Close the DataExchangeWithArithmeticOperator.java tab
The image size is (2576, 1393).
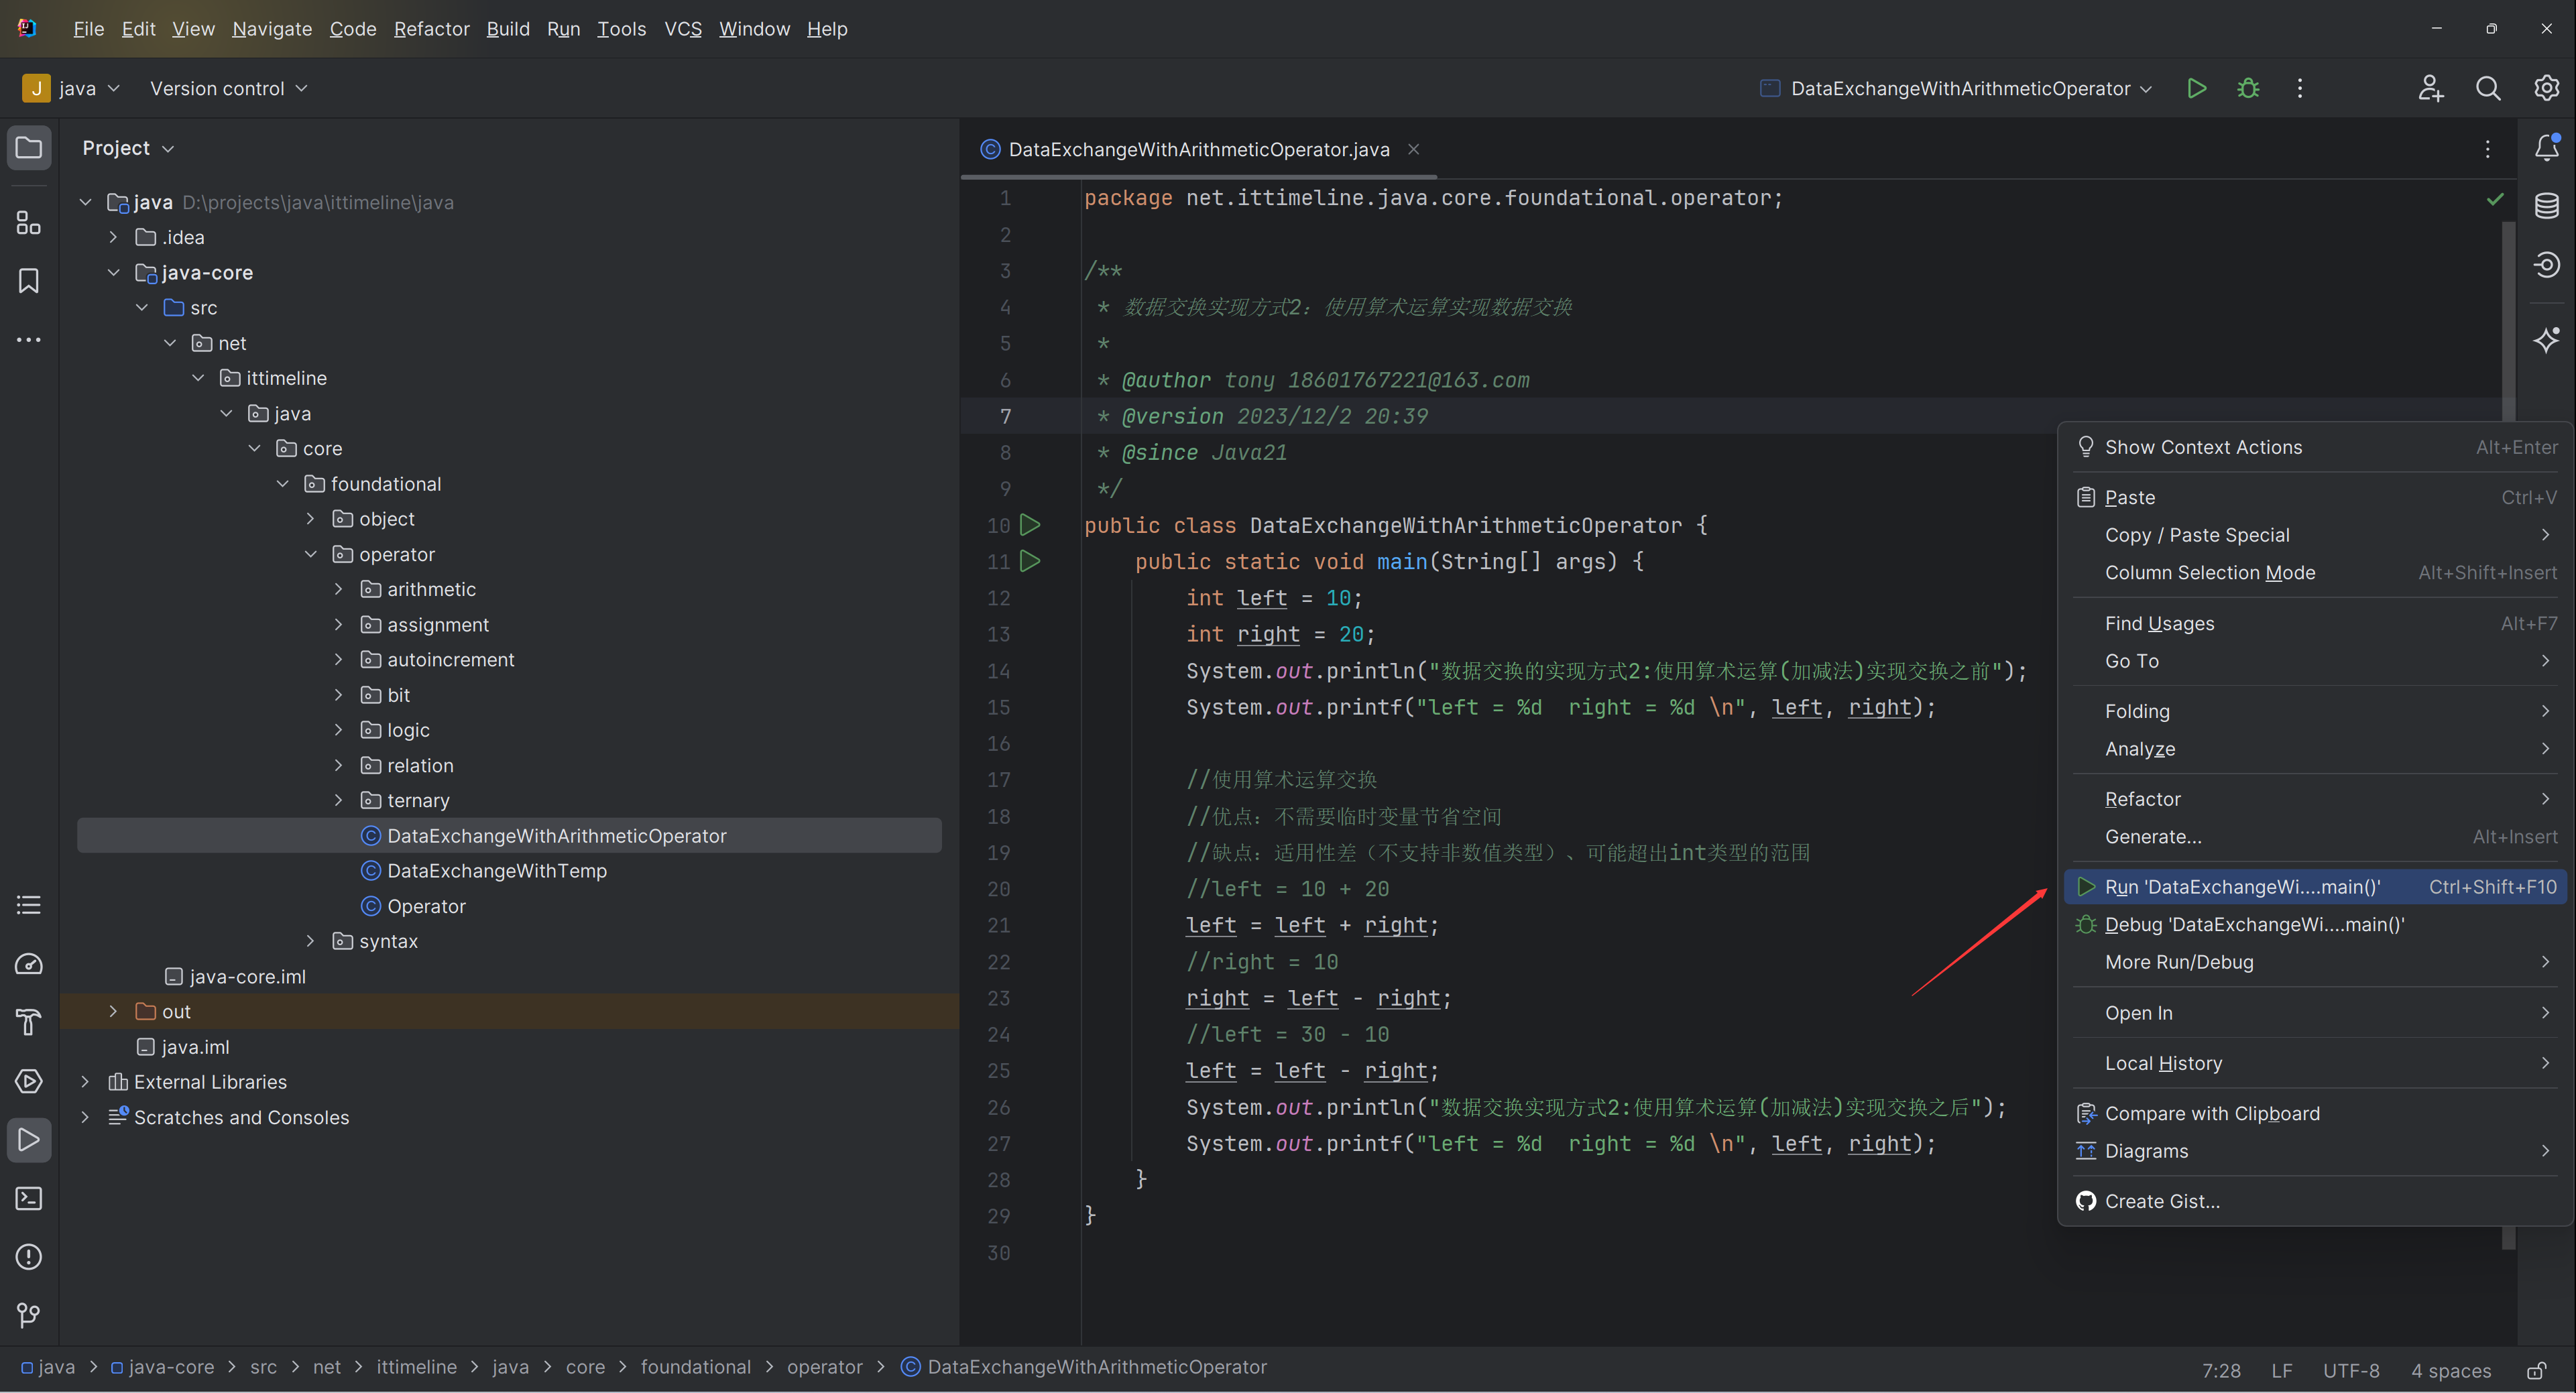click(1414, 149)
